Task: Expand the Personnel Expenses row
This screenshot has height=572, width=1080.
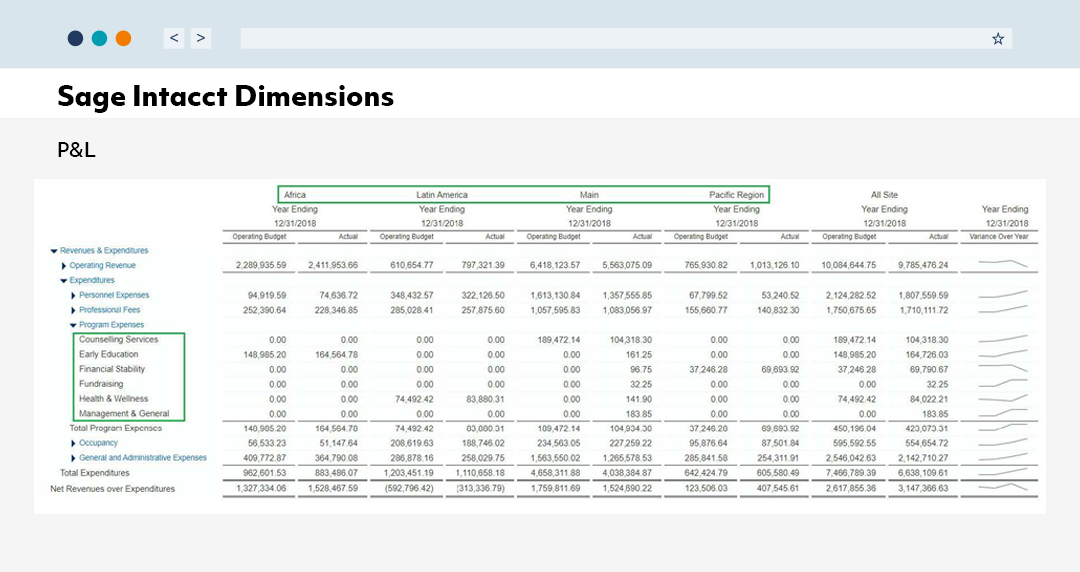Action: [74, 295]
